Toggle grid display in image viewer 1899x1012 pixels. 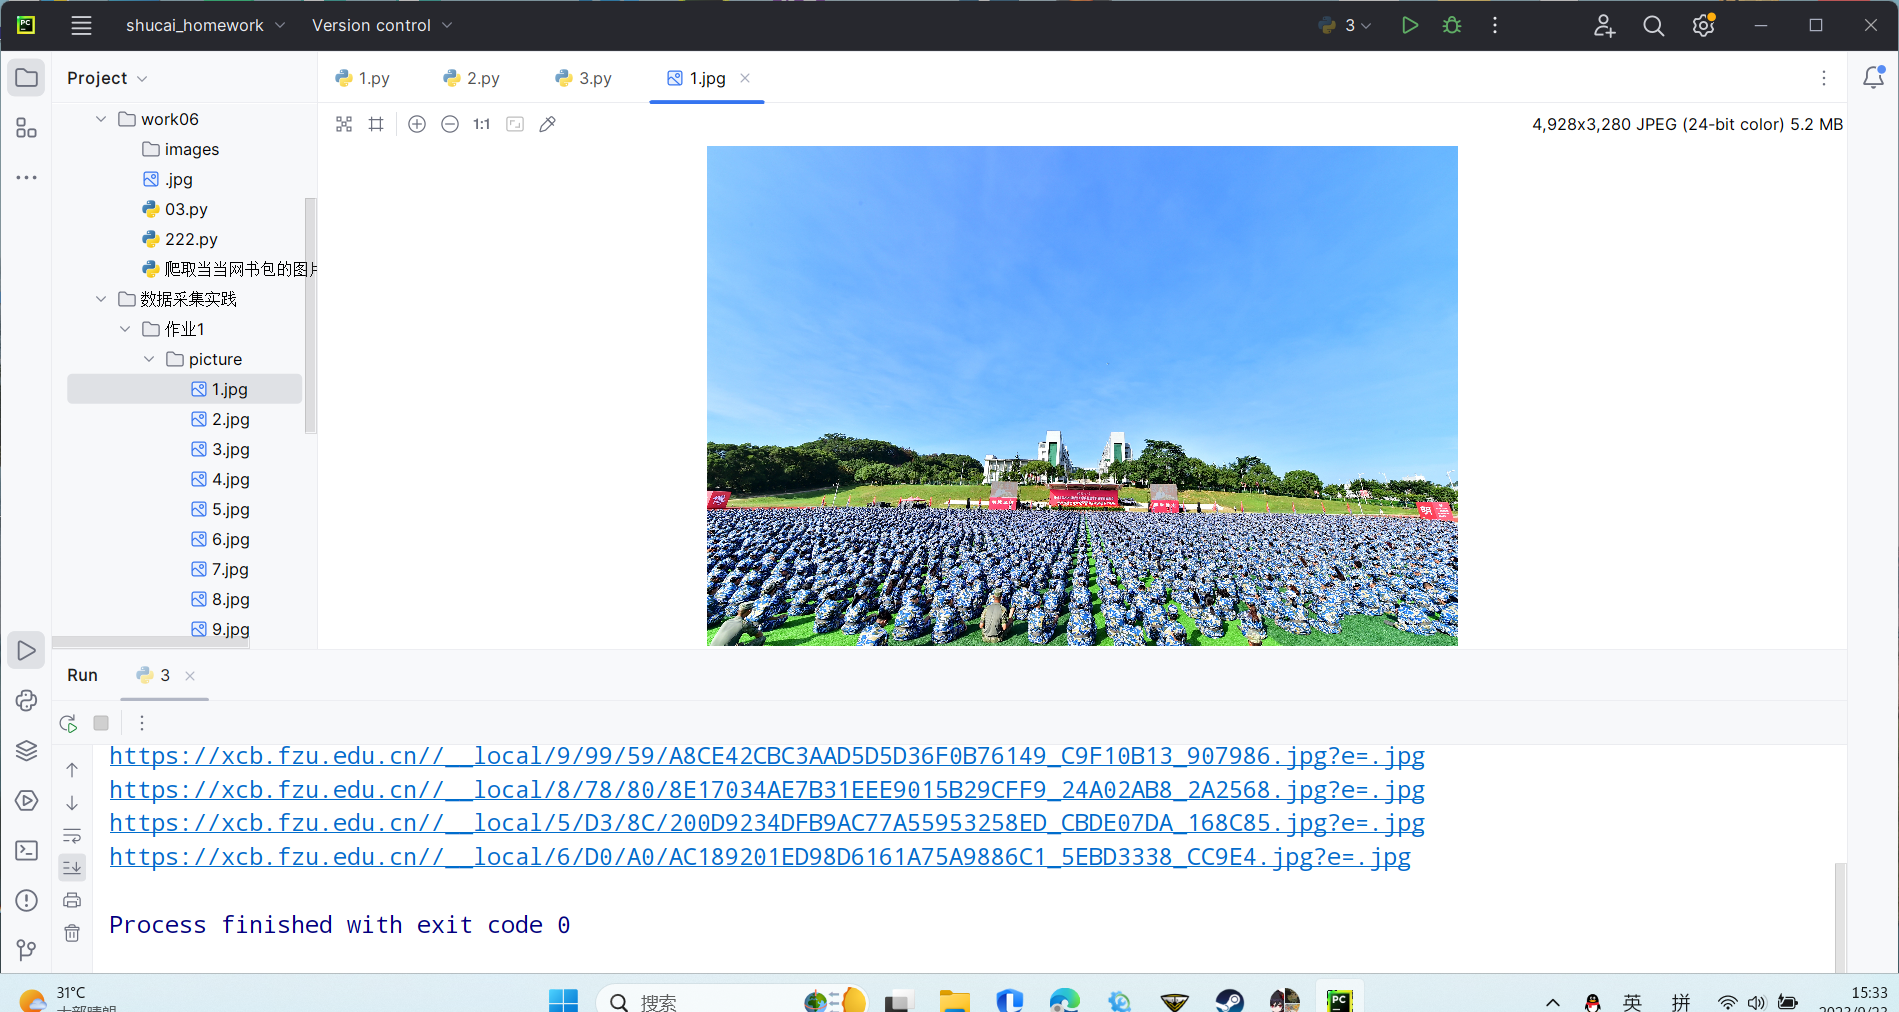[x=376, y=124]
